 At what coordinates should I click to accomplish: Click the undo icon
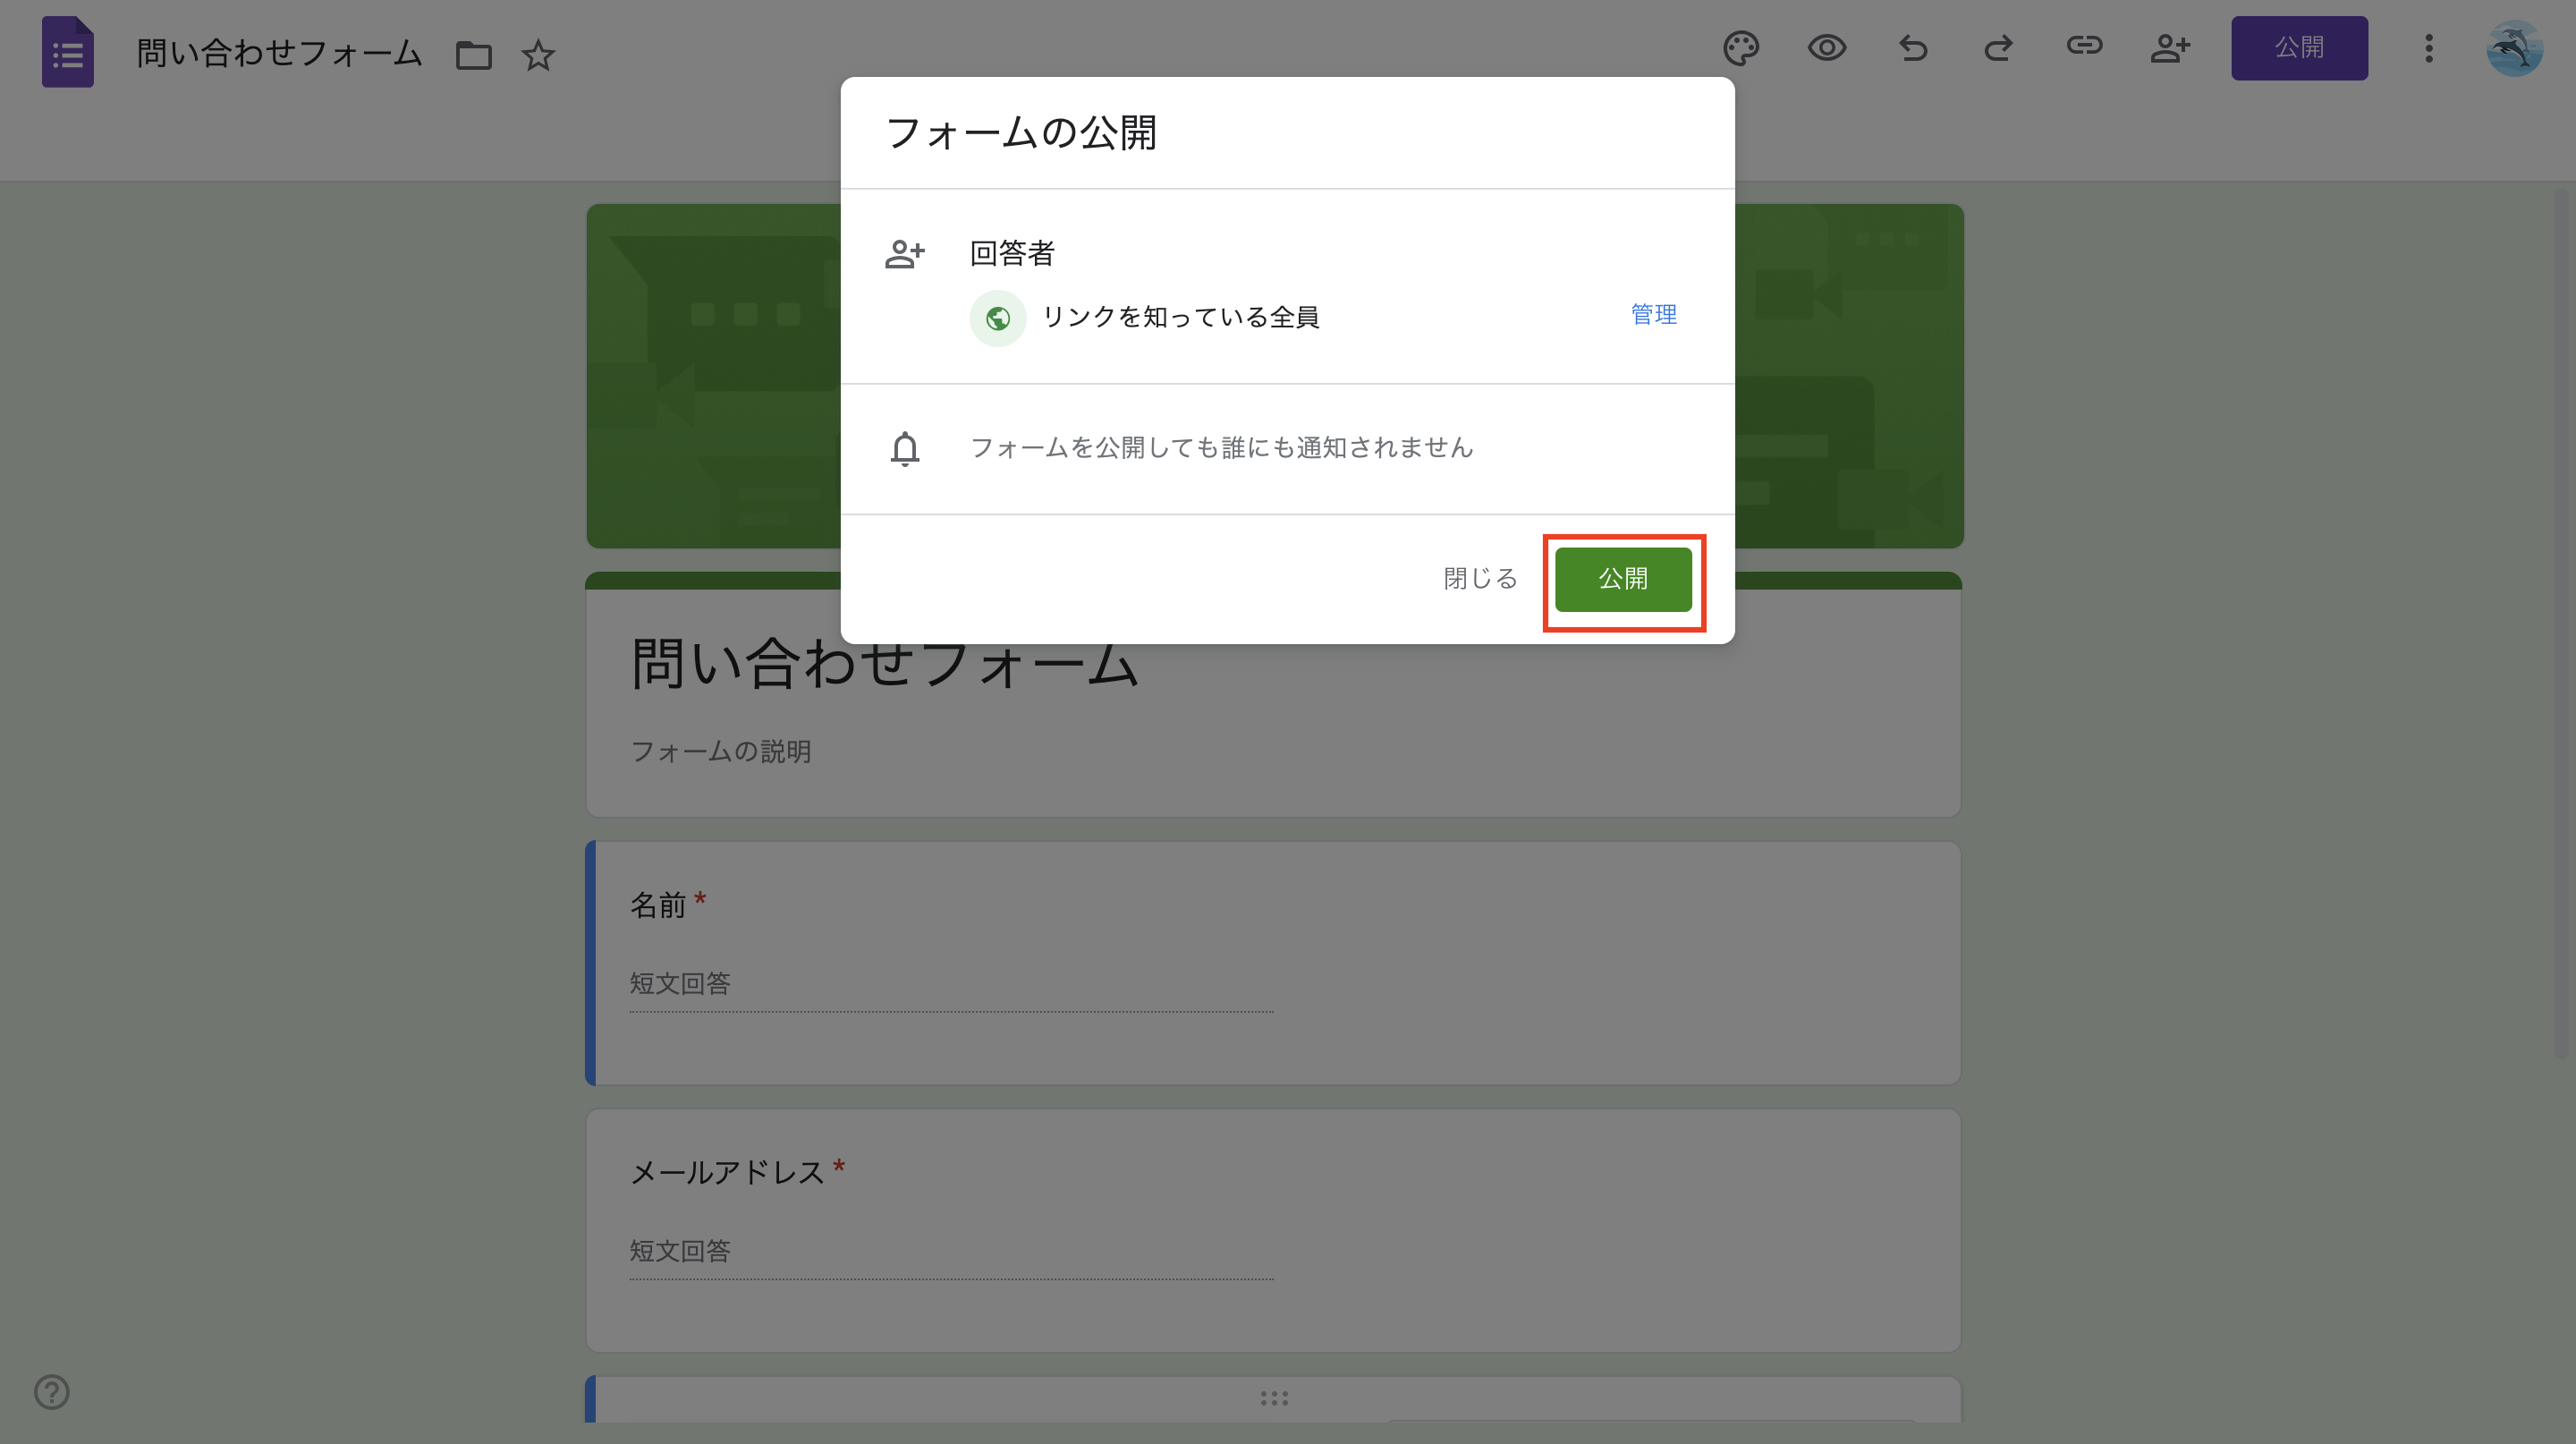(1912, 48)
